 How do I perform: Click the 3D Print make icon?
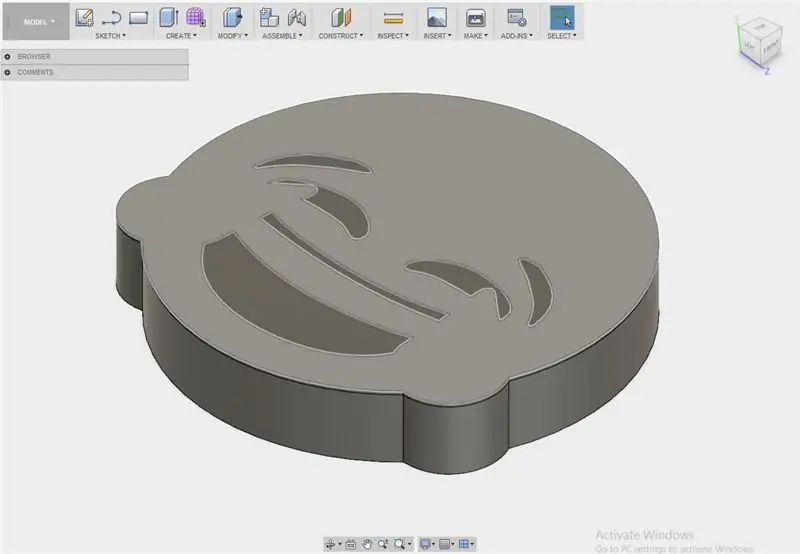475,18
